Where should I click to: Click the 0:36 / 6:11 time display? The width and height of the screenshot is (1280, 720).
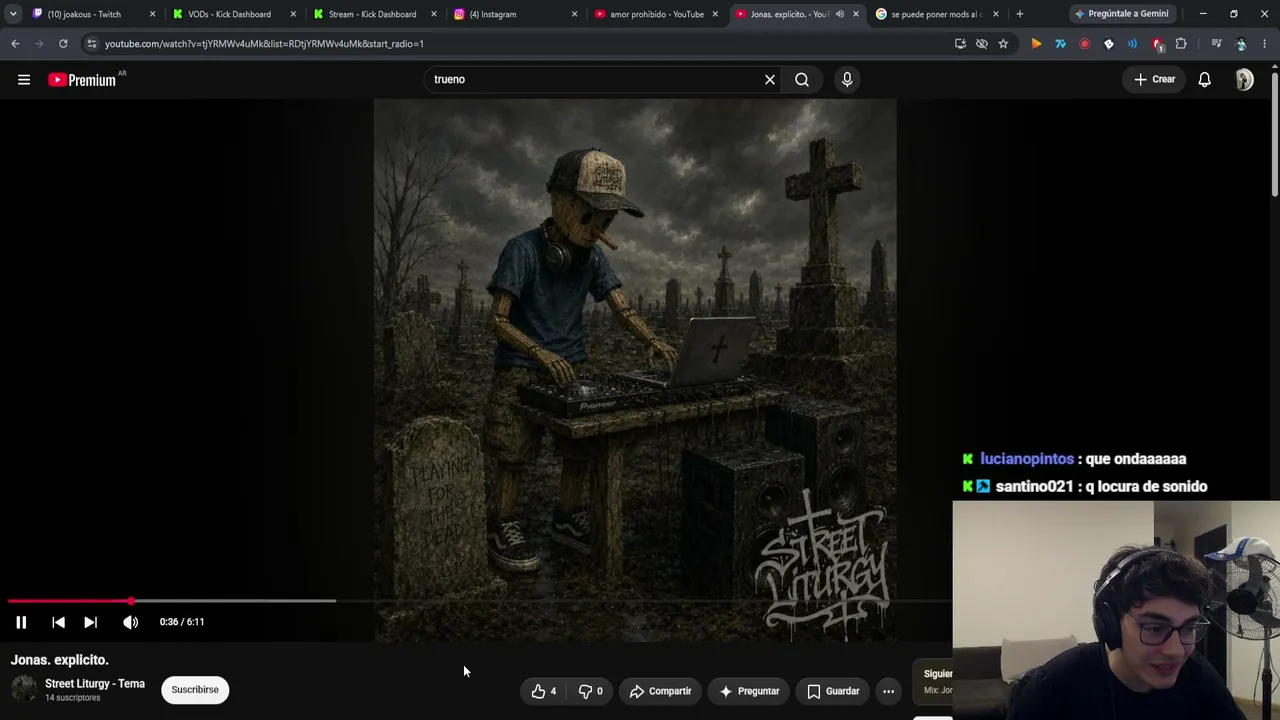(x=182, y=622)
